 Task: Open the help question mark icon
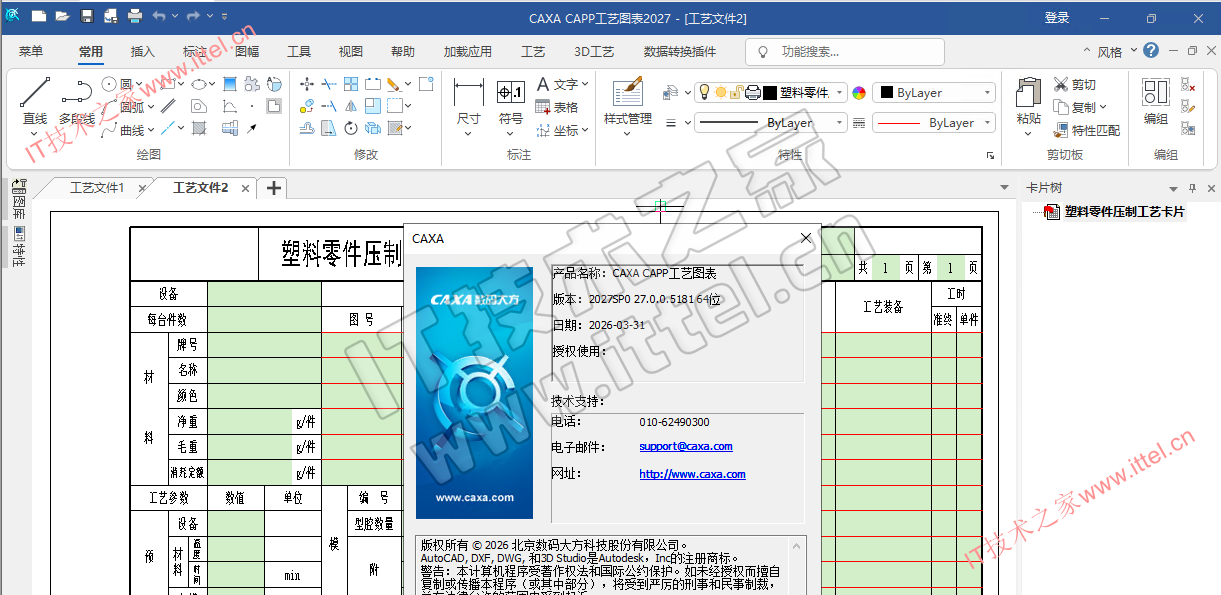(x=1151, y=51)
